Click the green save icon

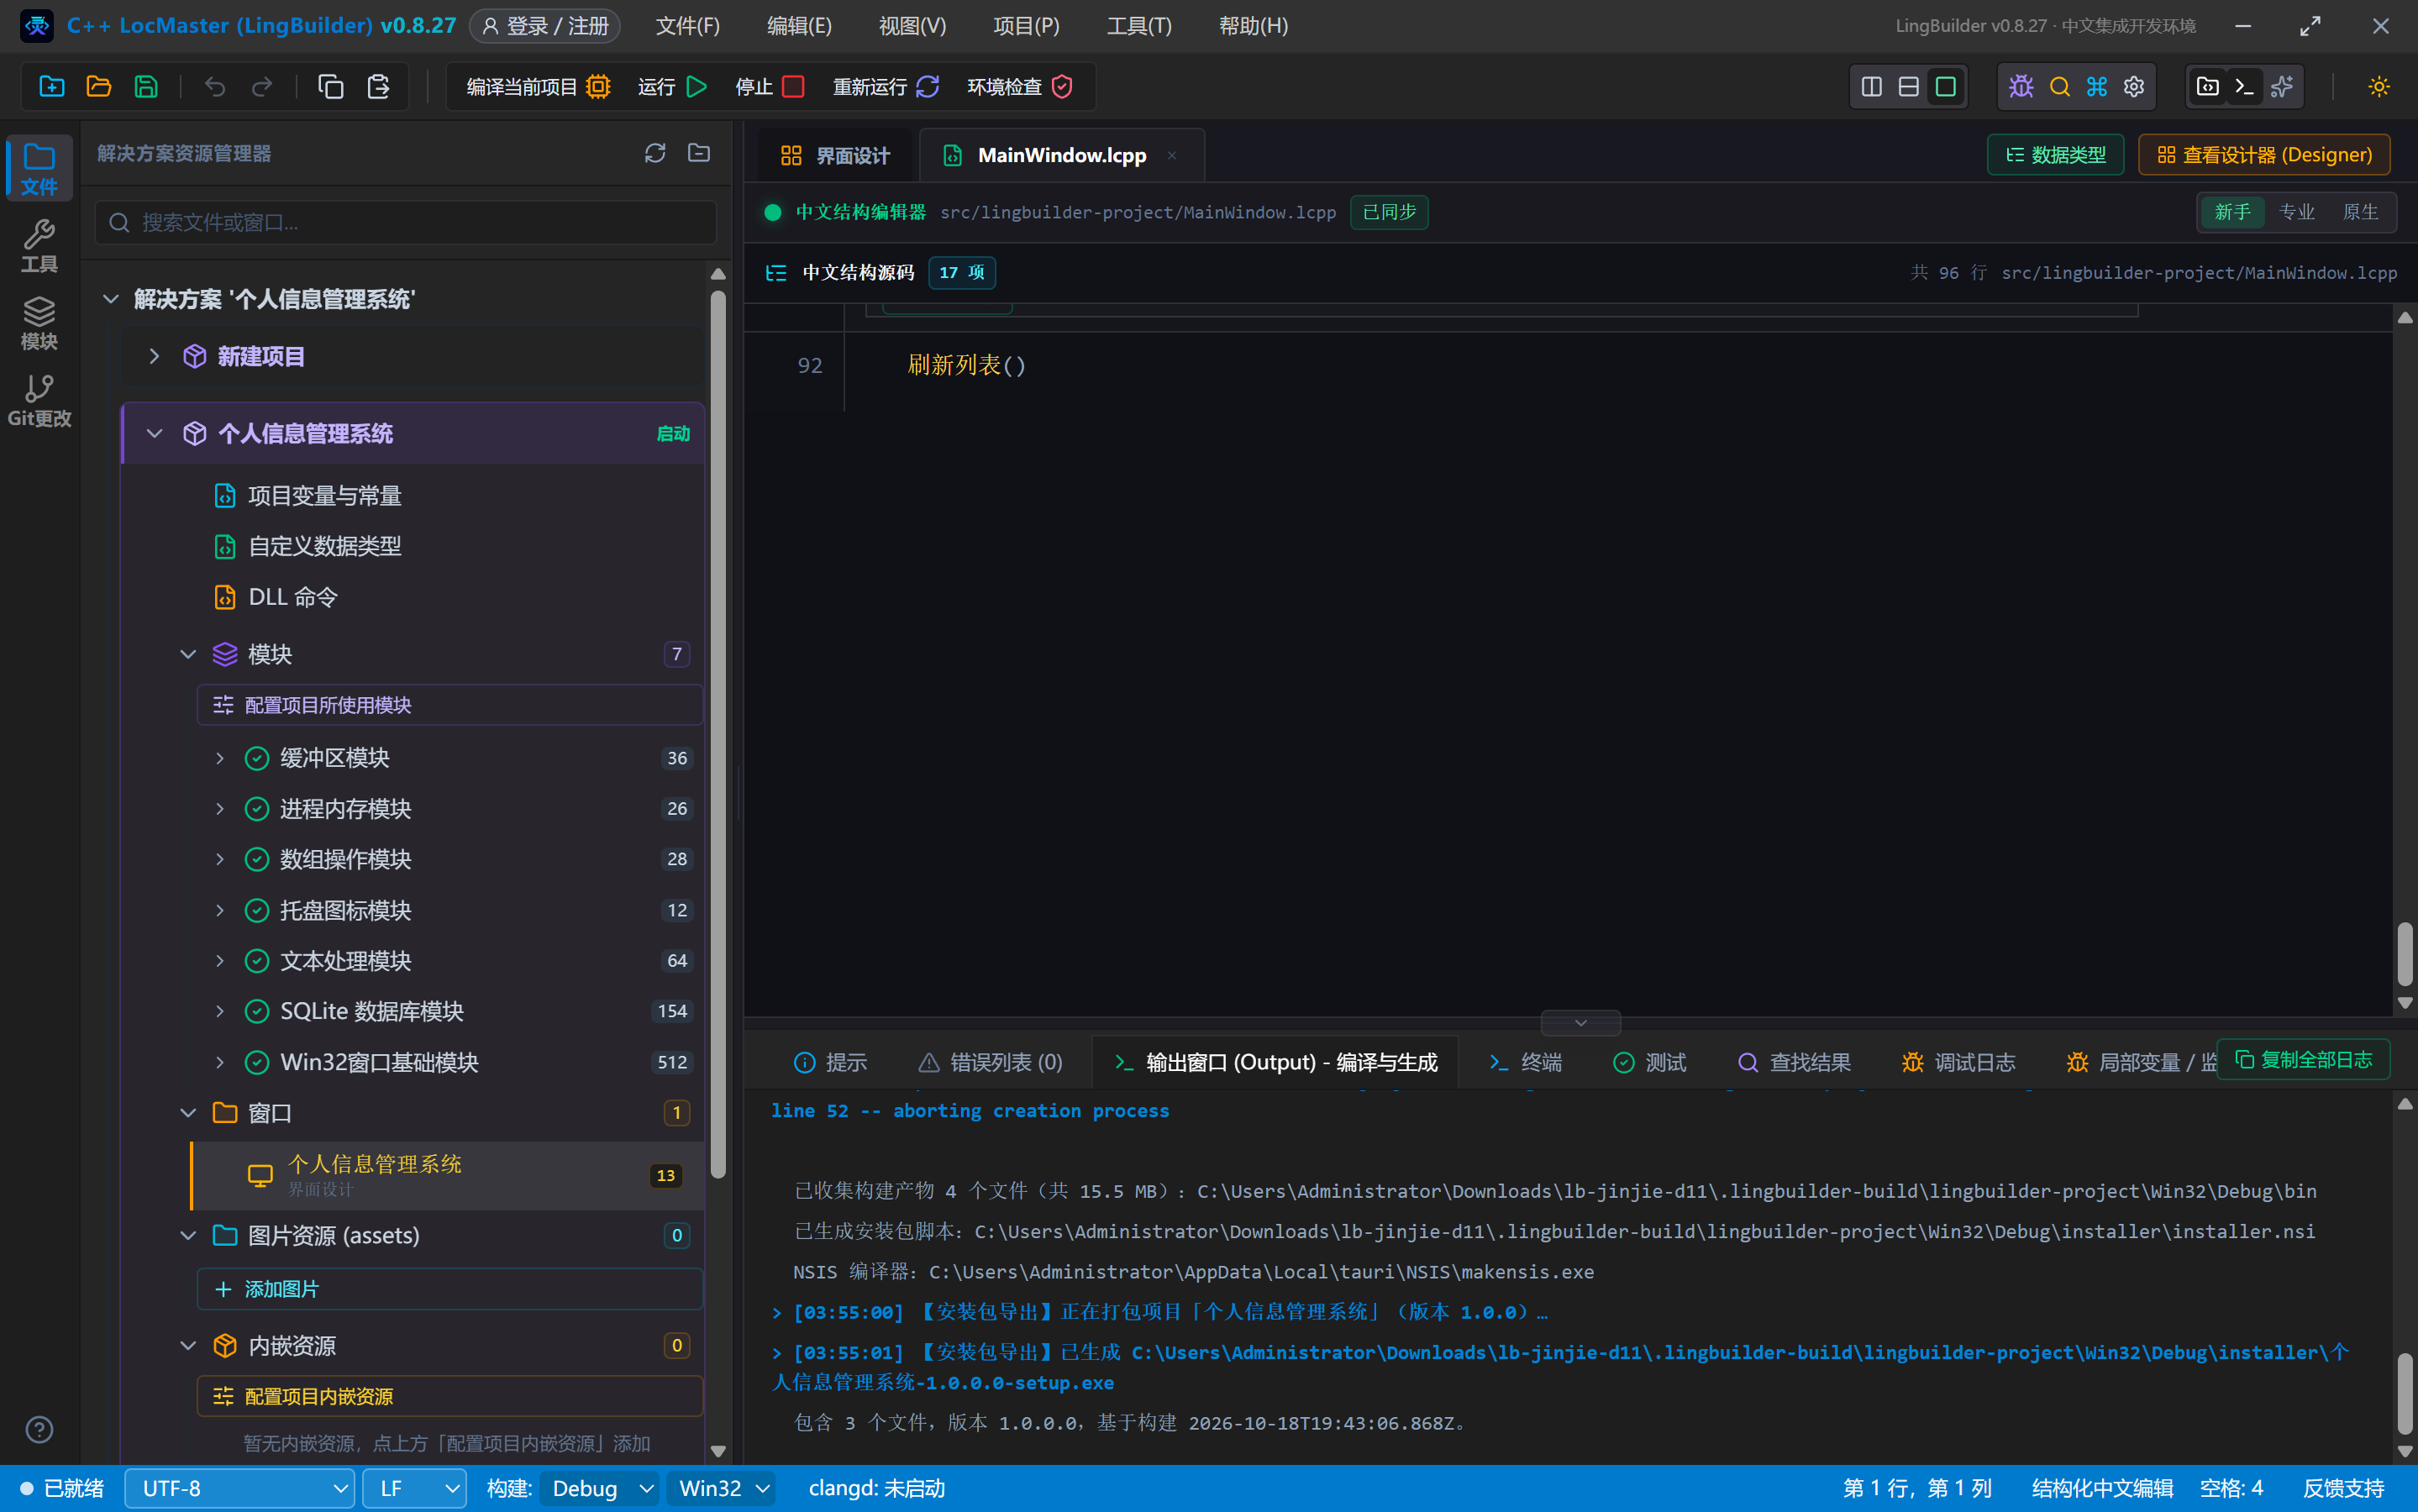coord(146,87)
